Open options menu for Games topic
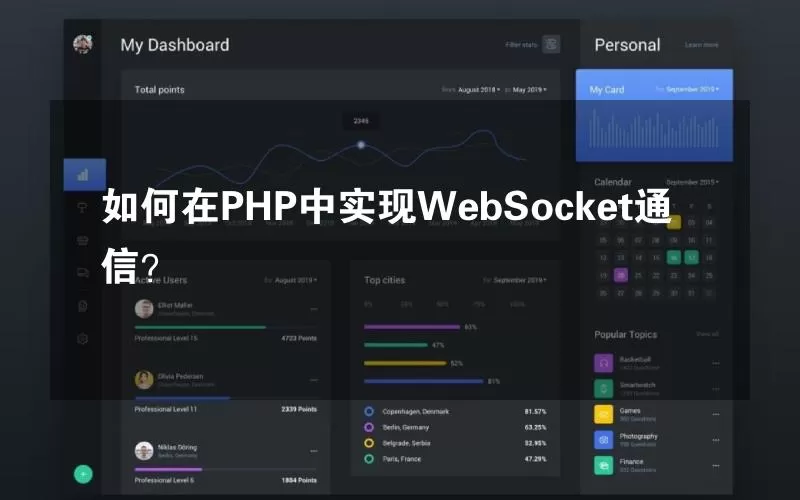 click(716, 414)
